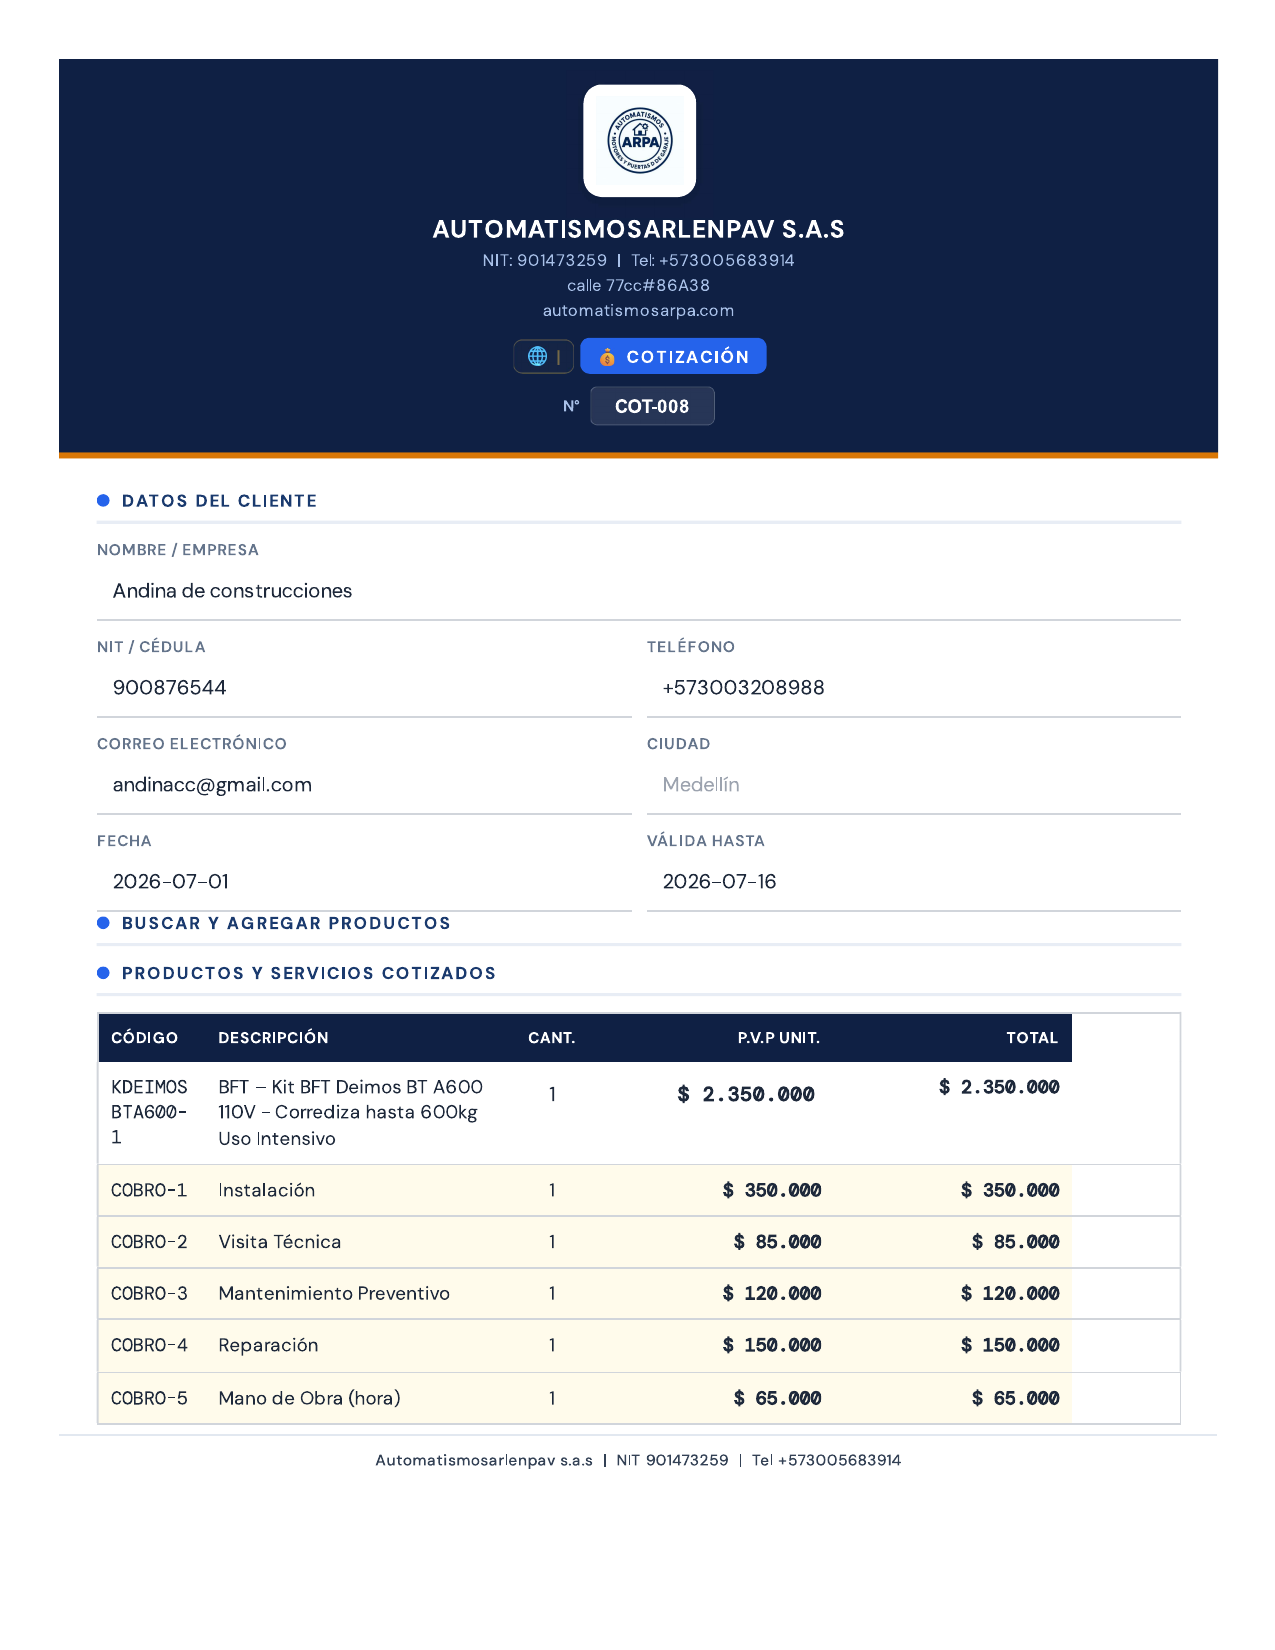1275x1650 pixels.
Task: Click the ARPA company logo
Action: point(640,141)
